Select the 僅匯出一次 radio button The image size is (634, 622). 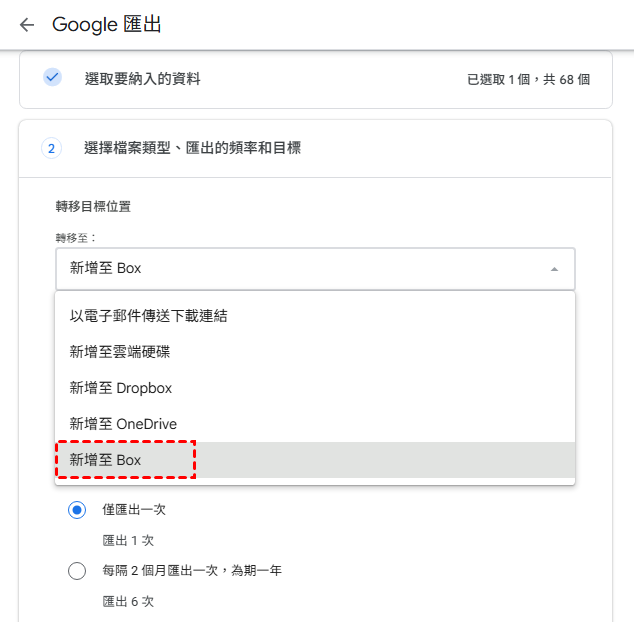pyautogui.click(x=77, y=510)
